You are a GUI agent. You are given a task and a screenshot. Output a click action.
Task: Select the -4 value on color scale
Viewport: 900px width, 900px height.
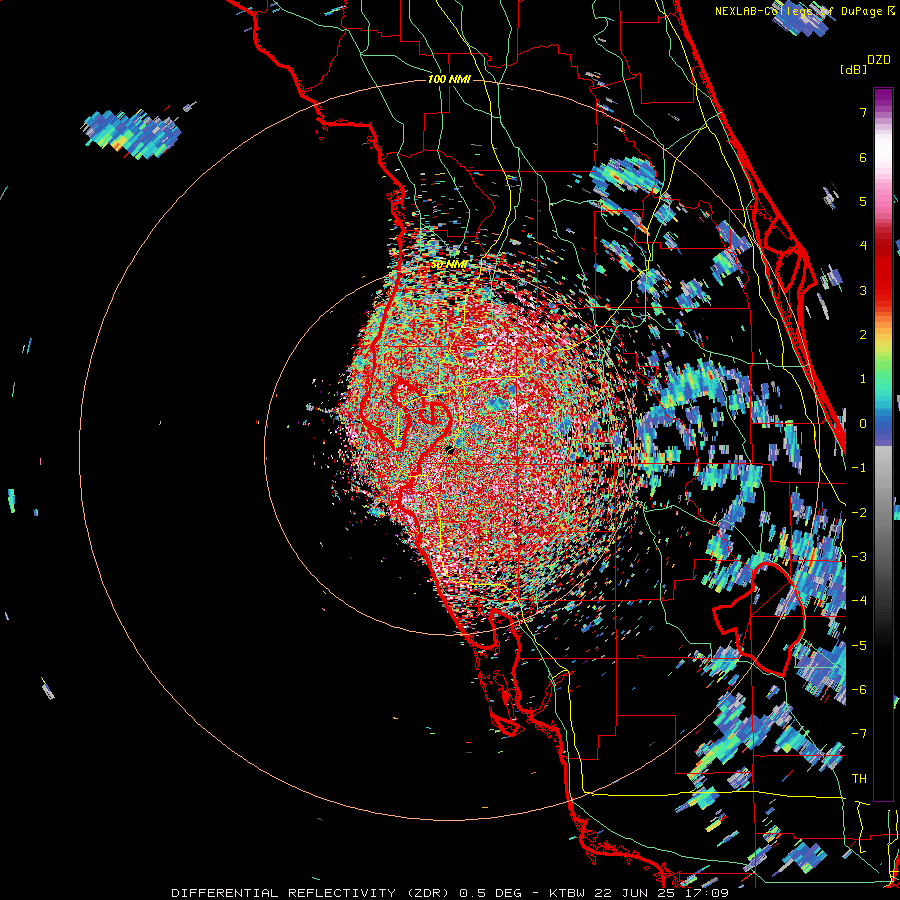[859, 601]
